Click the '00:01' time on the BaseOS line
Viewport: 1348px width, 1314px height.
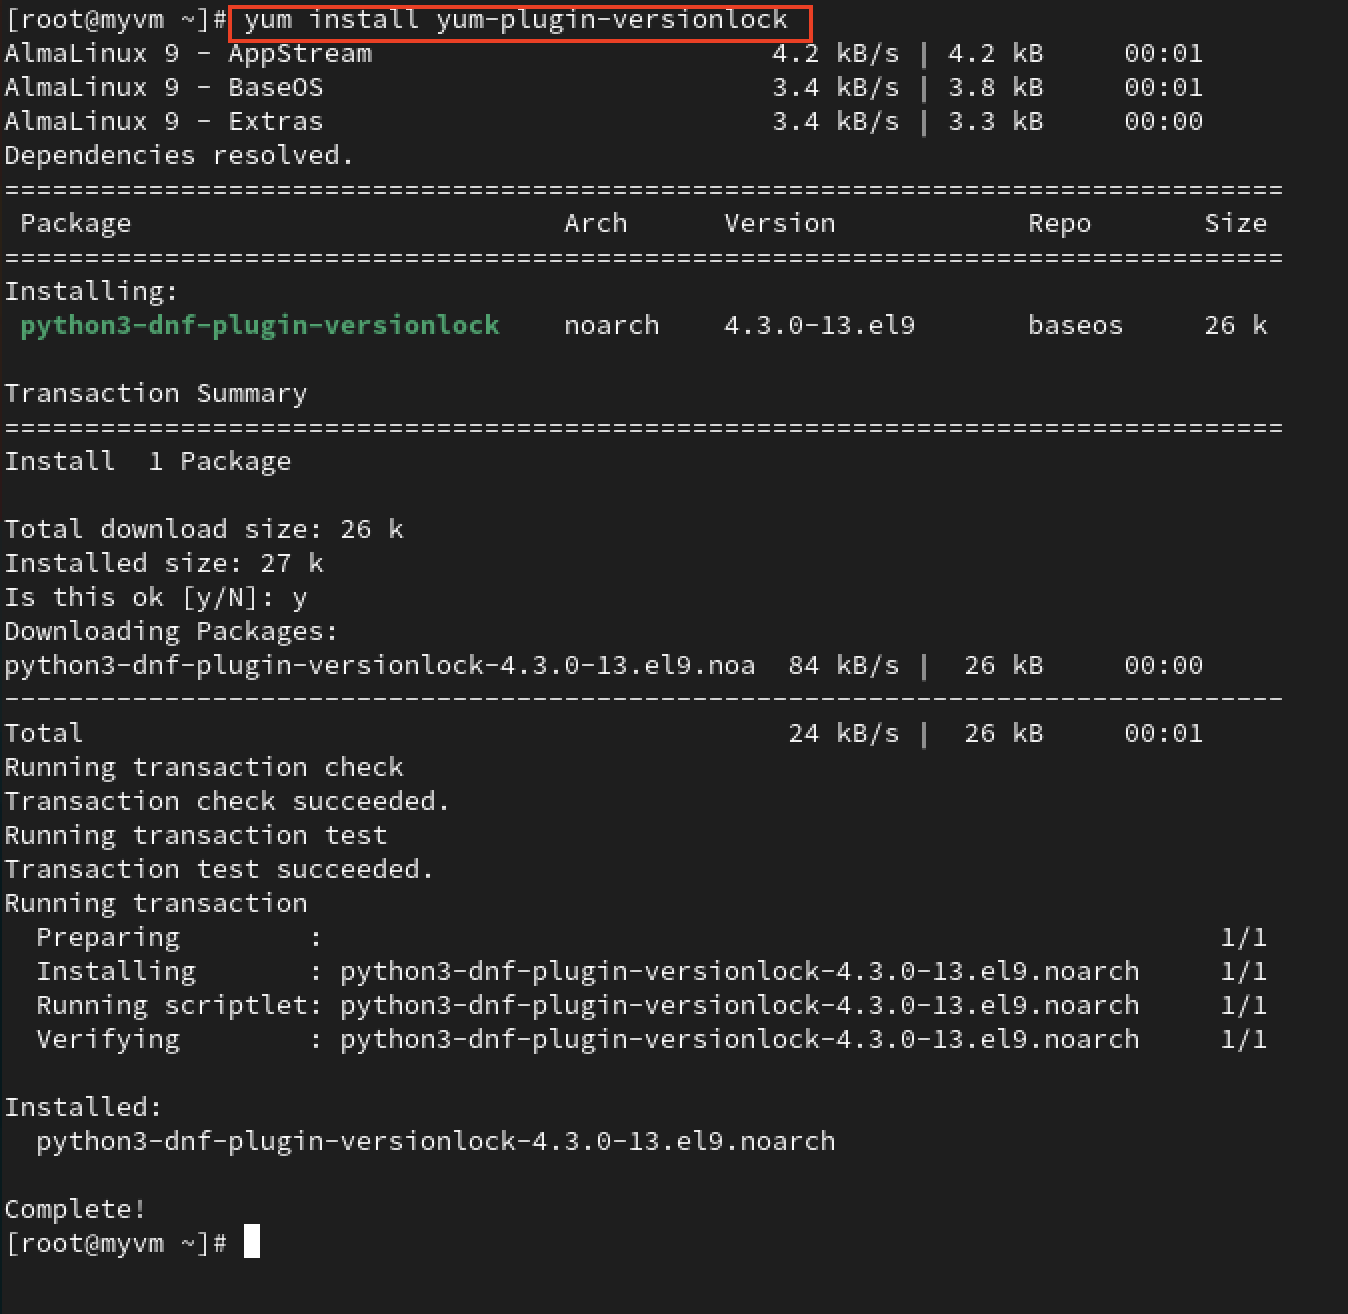(x=1164, y=87)
